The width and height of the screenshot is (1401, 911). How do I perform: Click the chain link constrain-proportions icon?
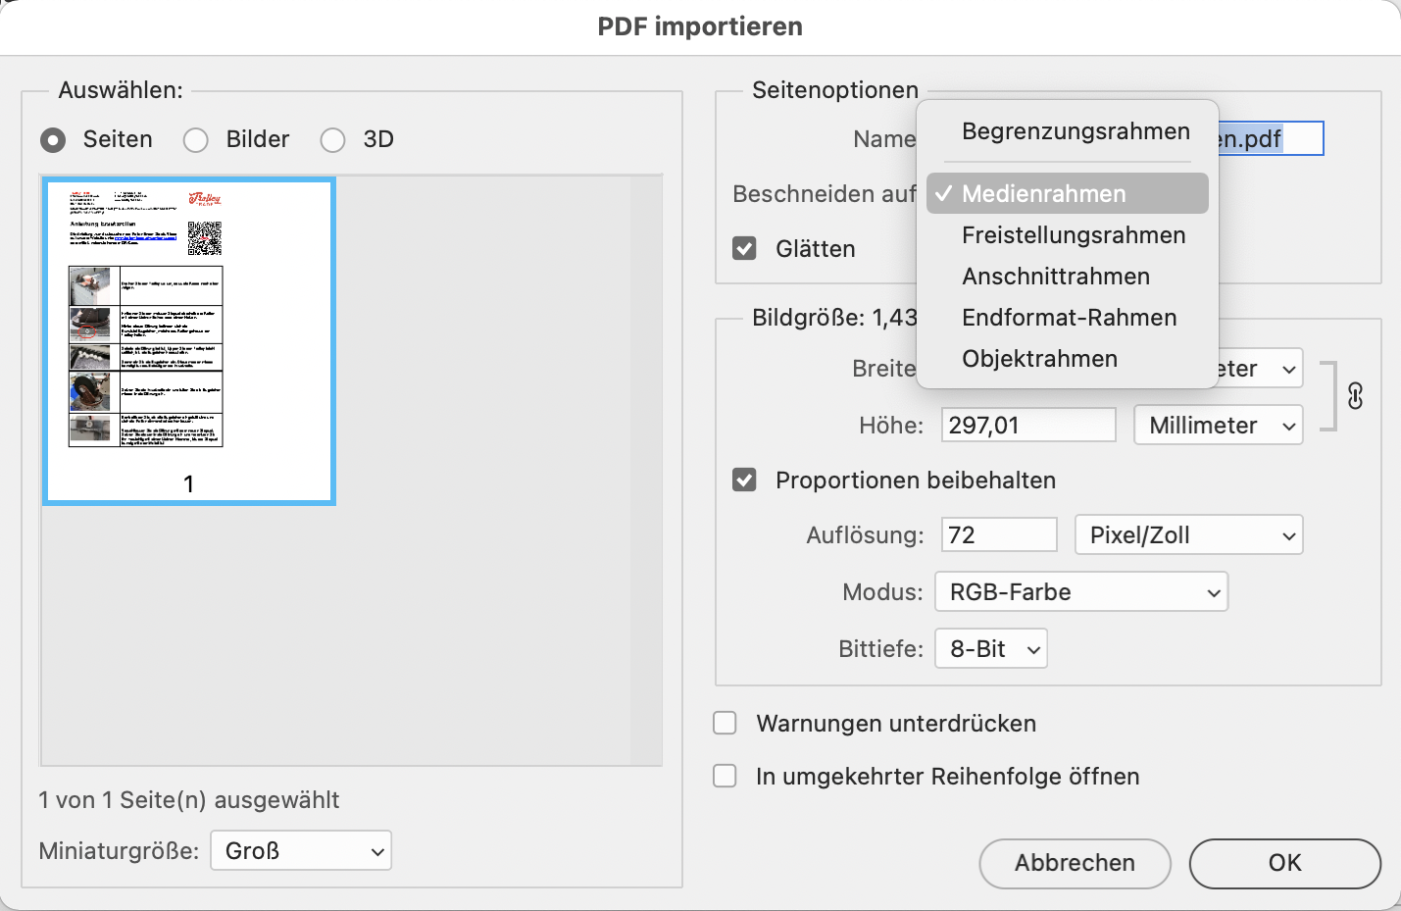point(1355,396)
